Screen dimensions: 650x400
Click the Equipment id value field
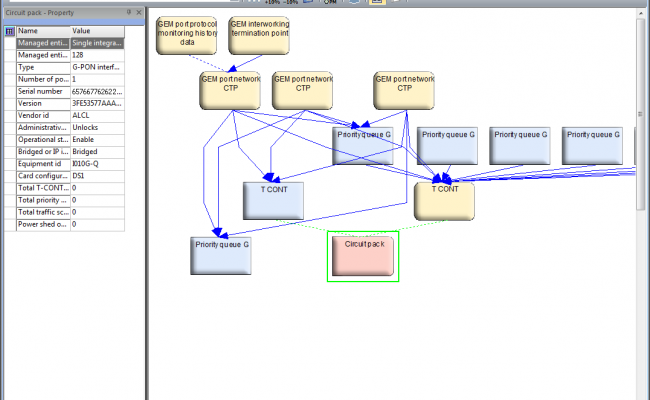(x=96, y=163)
